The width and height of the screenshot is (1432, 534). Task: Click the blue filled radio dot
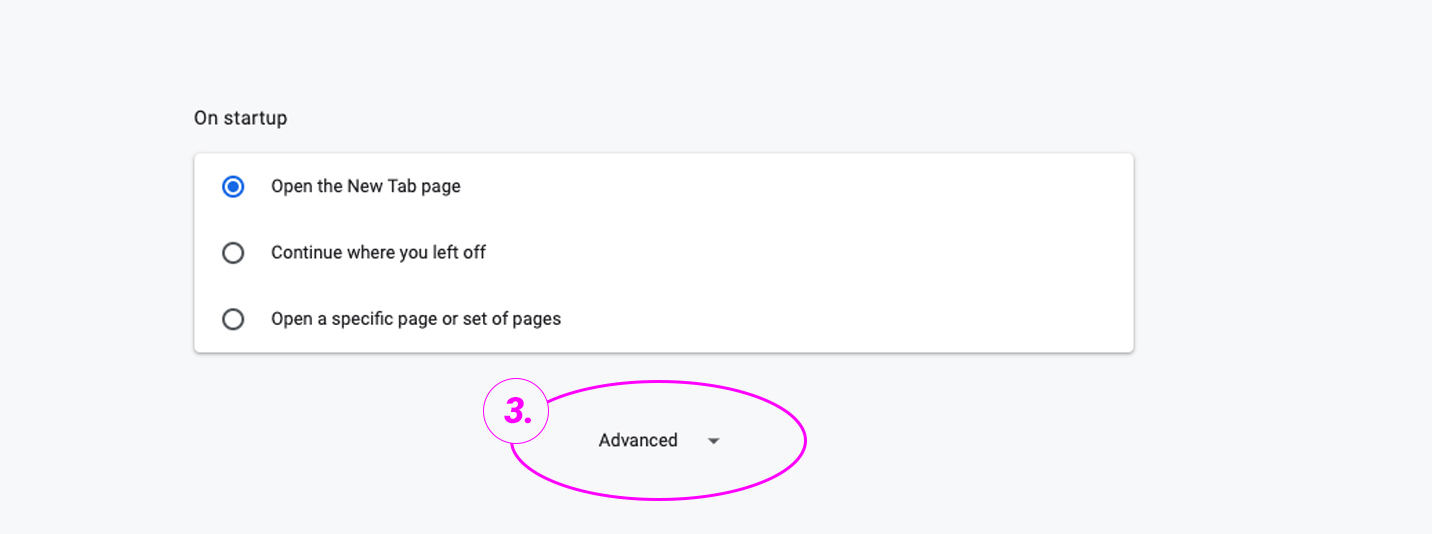coord(233,187)
